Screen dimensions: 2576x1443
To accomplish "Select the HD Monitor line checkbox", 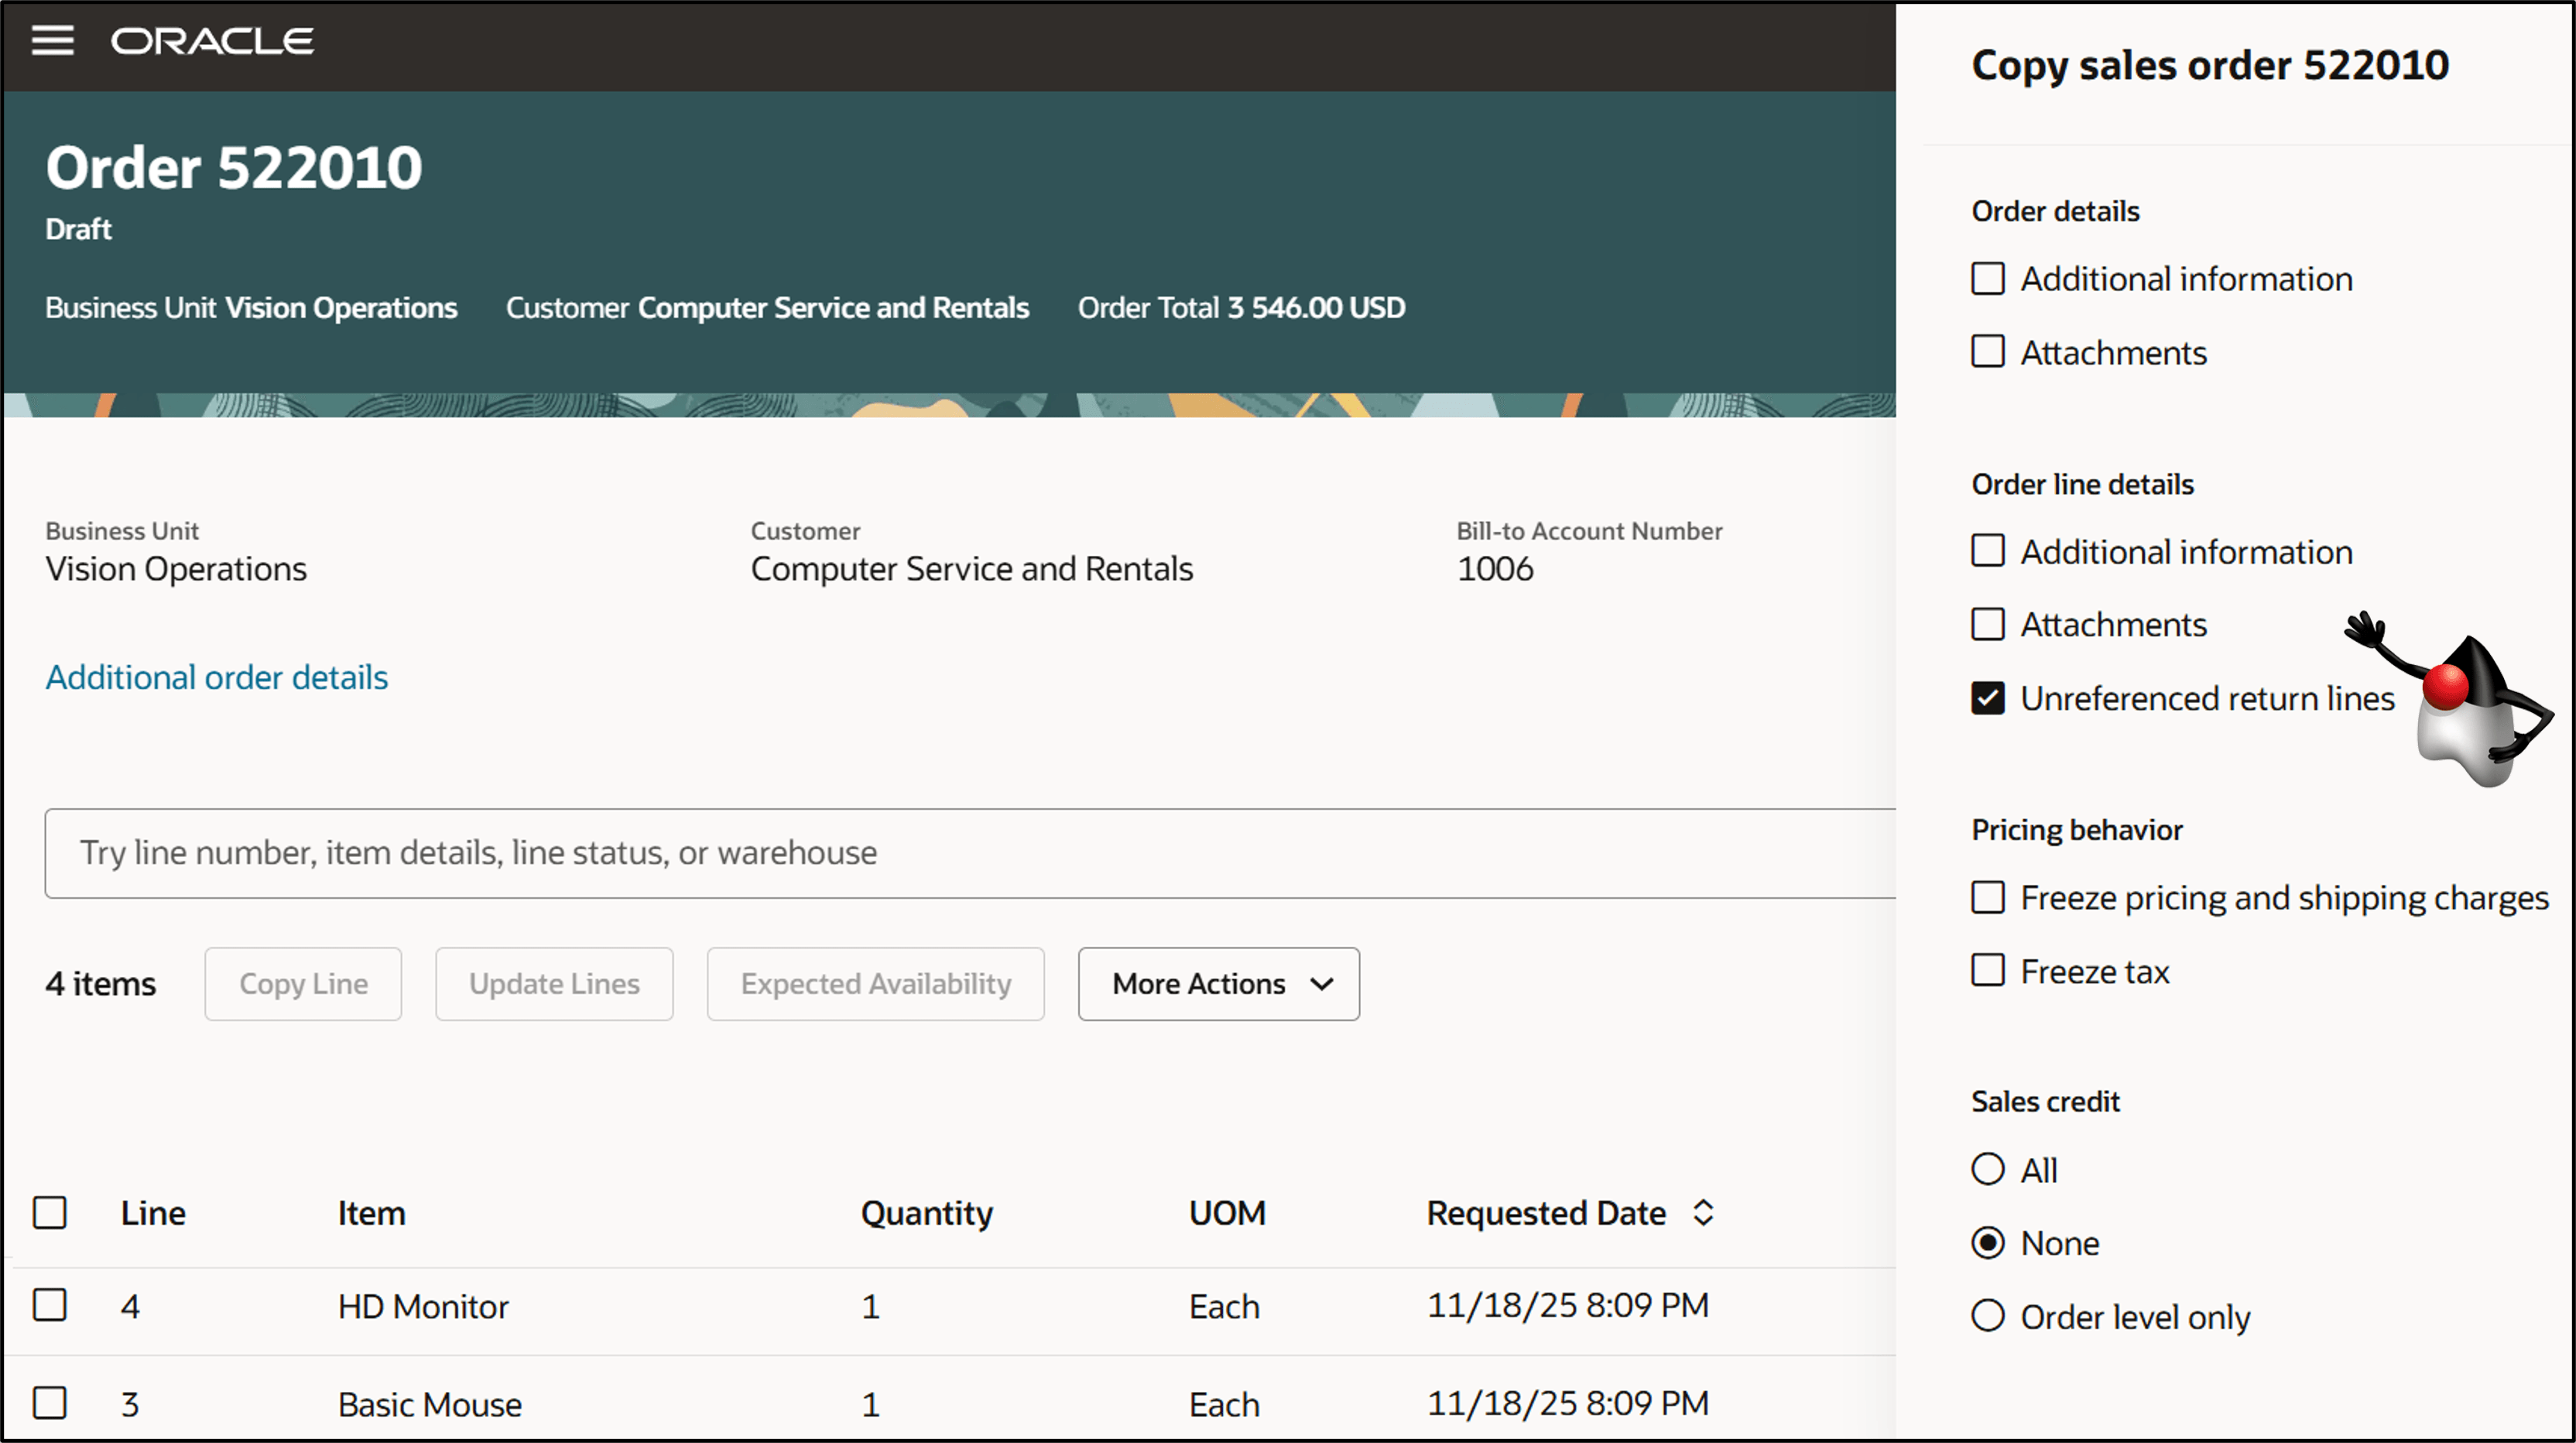I will [x=50, y=1305].
